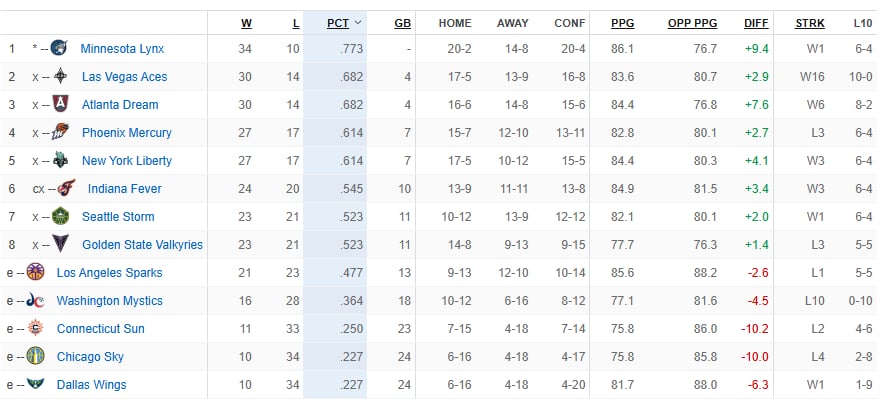The height and width of the screenshot is (402, 884).
Task: Toggle the PCT sort direction arrow
Action: coord(357,23)
